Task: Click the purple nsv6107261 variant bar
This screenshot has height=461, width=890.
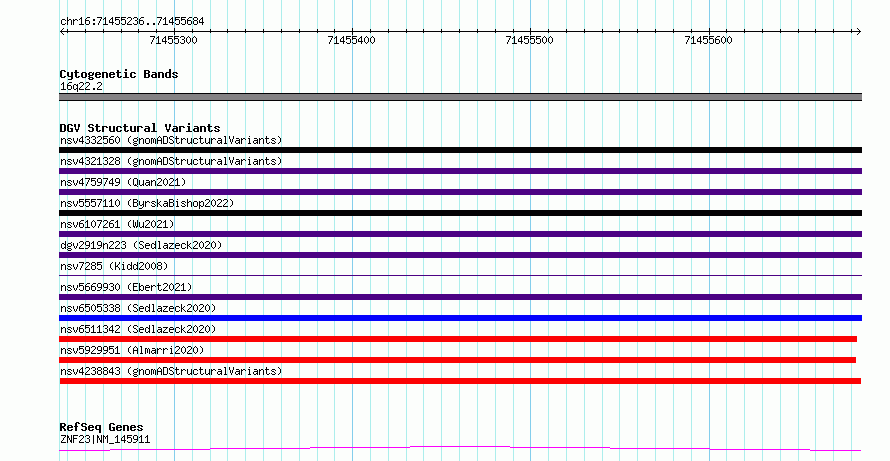Action: (460, 234)
